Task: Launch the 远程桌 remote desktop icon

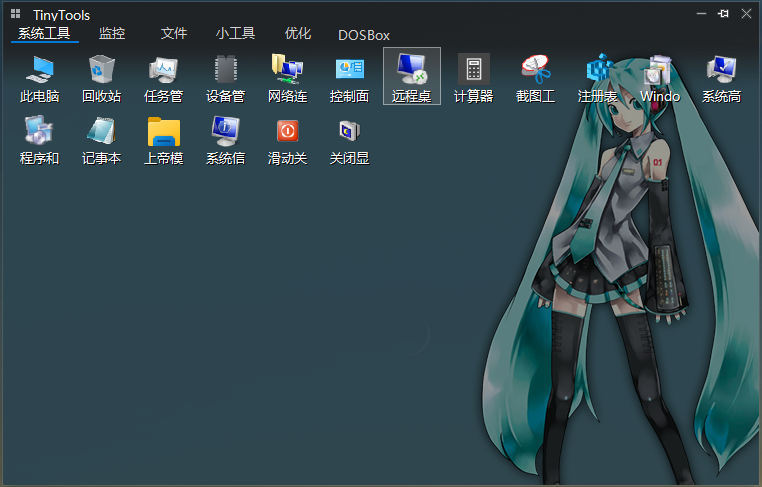Action: pyautogui.click(x=412, y=76)
